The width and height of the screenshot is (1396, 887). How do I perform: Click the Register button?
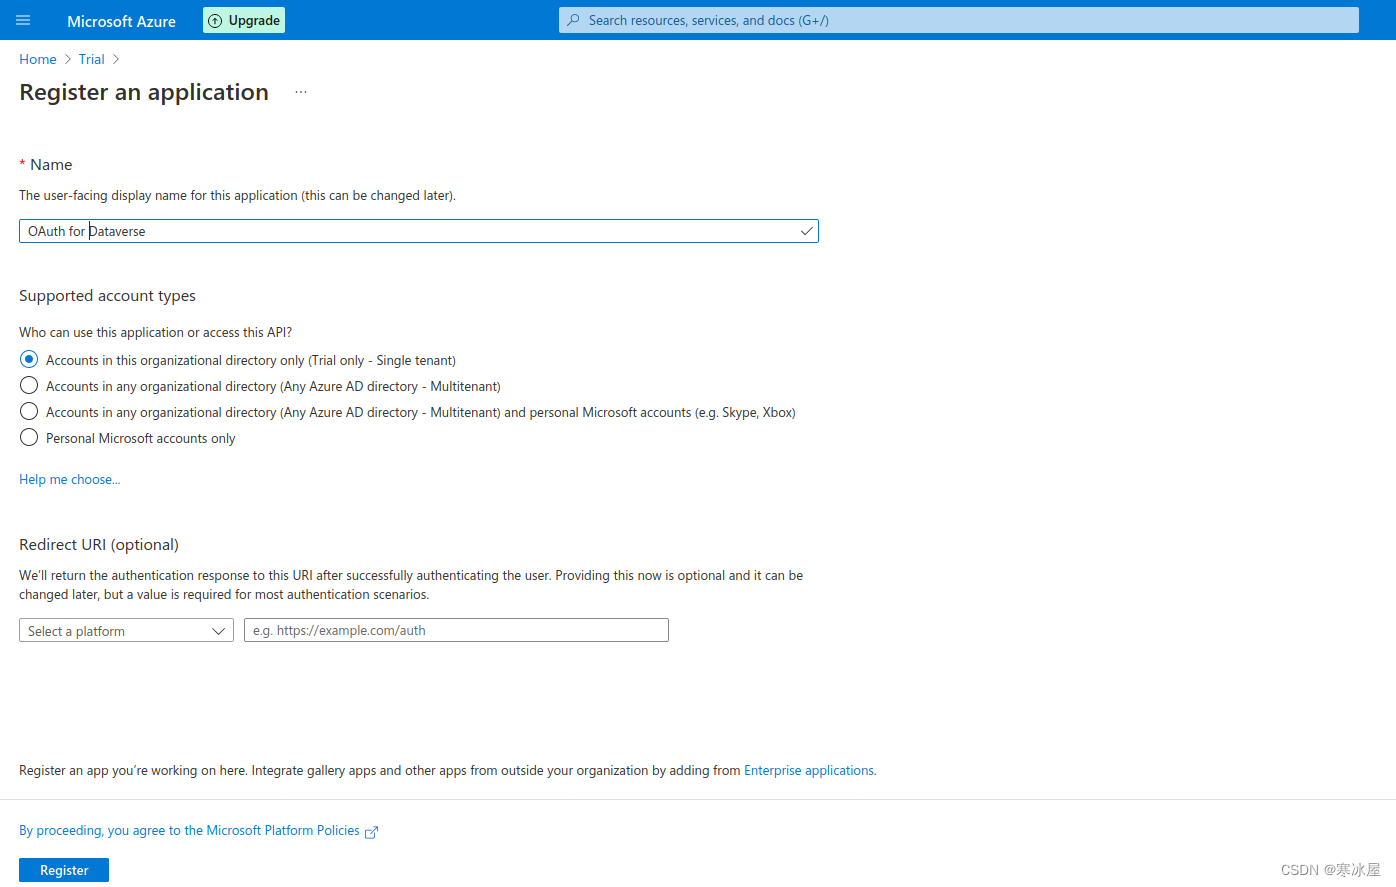coord(64,870)
